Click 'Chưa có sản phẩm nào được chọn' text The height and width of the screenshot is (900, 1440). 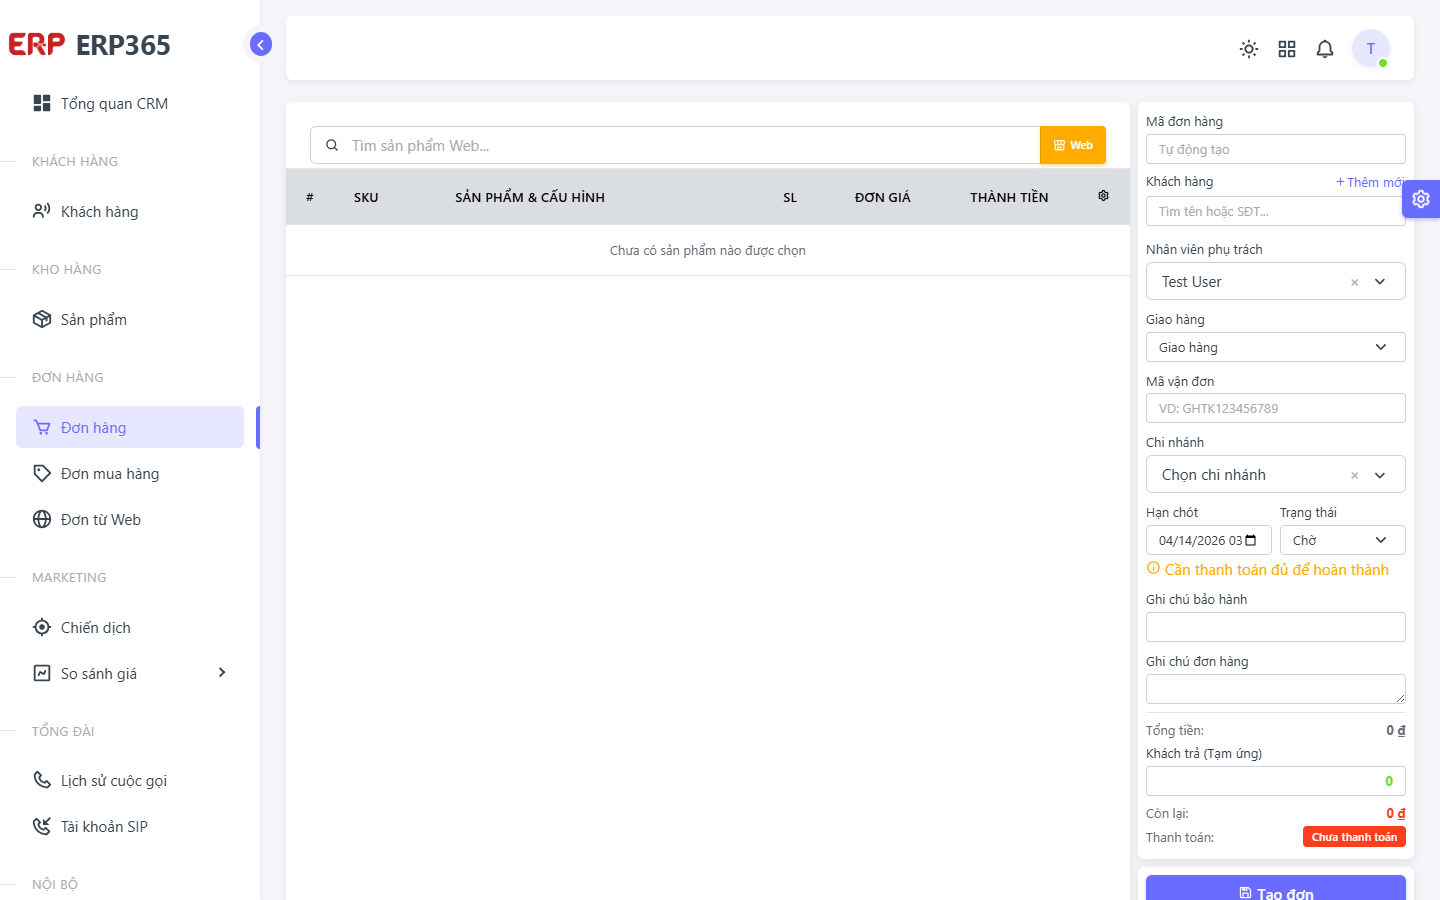coord(708,250)
